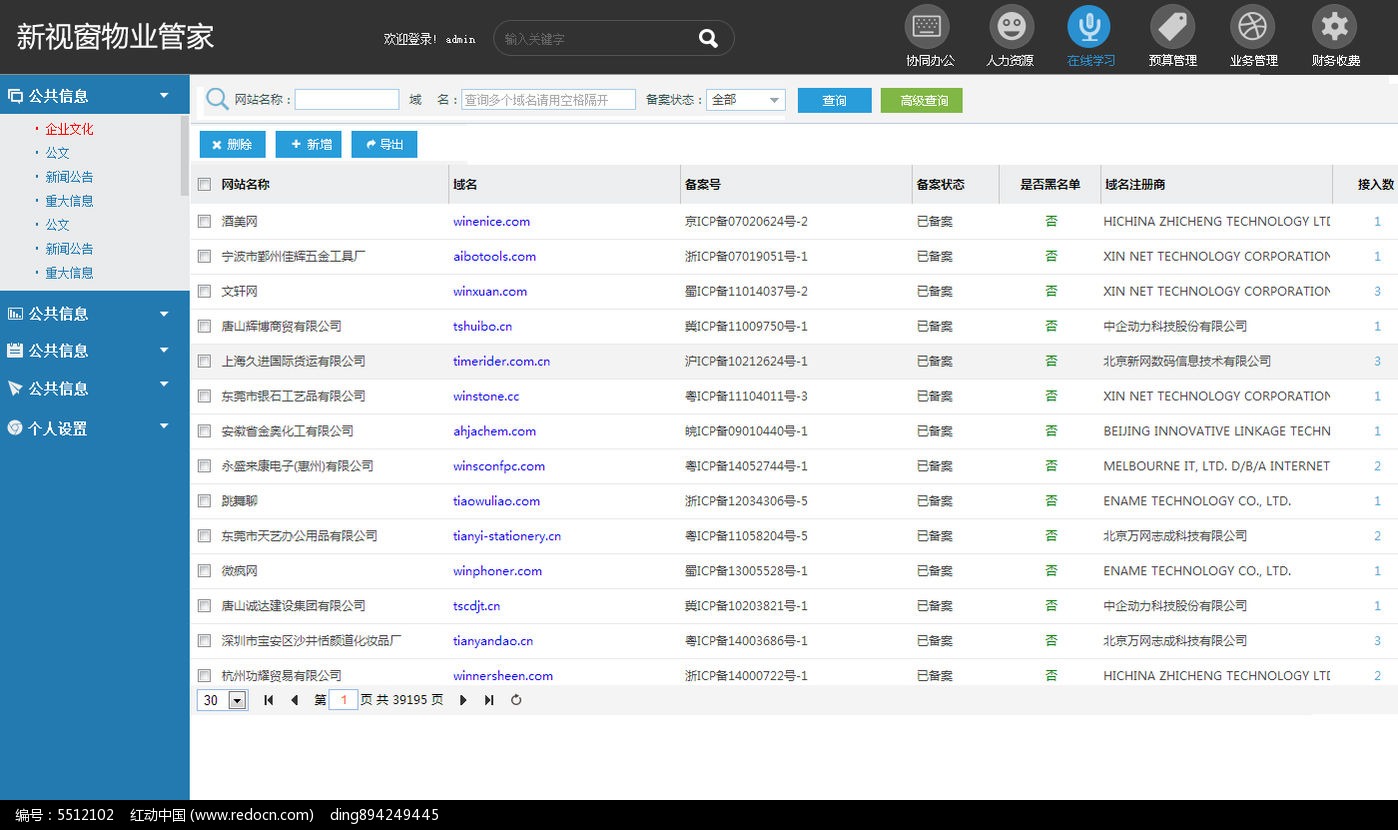The image size is (1398, 830).
Task: Select all rows with header checkbox
Action: pyautogui.click(x=205, y=184)
